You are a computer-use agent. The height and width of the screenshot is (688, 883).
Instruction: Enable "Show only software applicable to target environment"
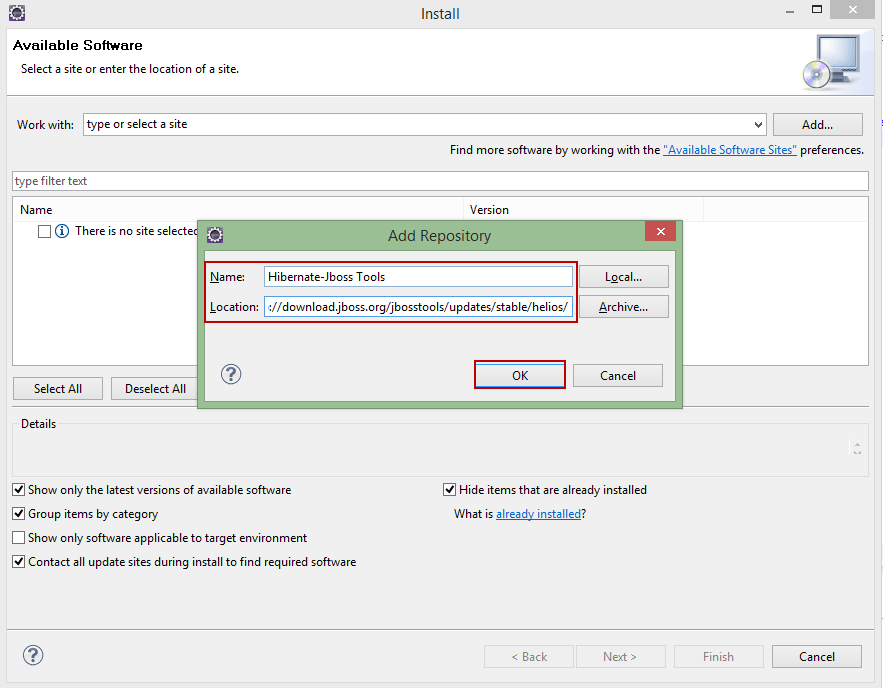(x=18, y=537)
